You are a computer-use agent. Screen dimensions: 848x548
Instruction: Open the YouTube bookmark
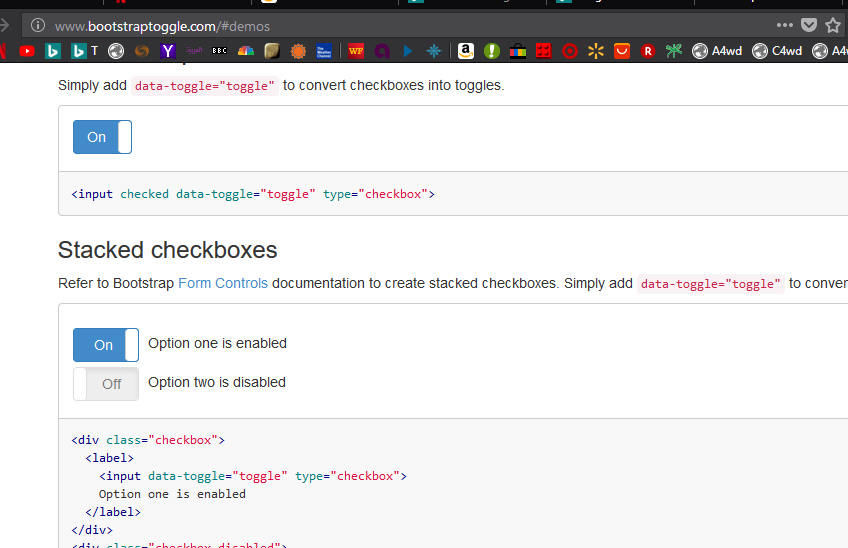(x=27, y=51)
